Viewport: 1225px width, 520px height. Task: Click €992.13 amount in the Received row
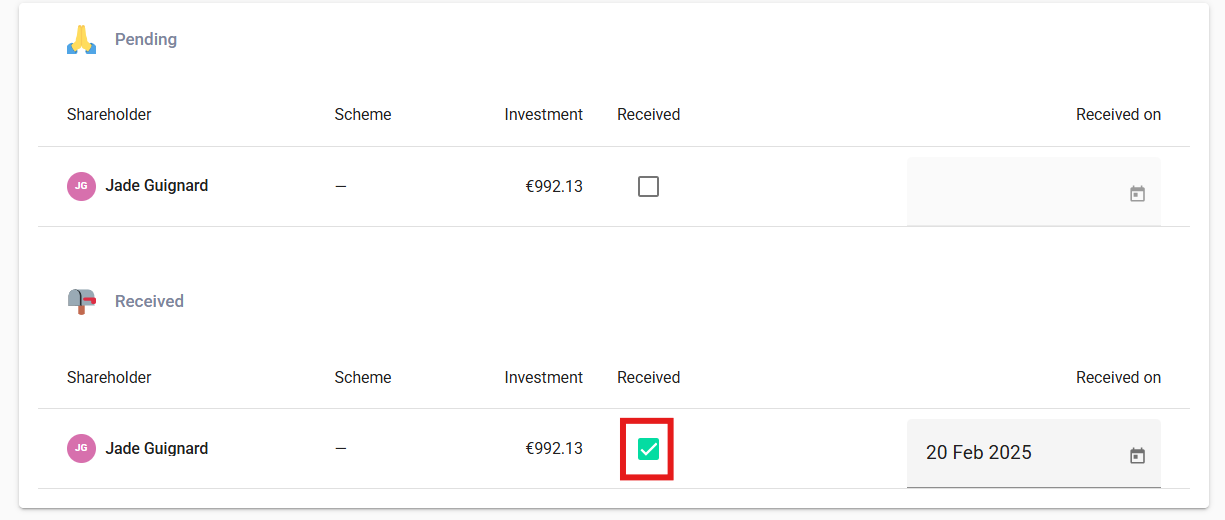pyautogui.click(x=554, y=448)
